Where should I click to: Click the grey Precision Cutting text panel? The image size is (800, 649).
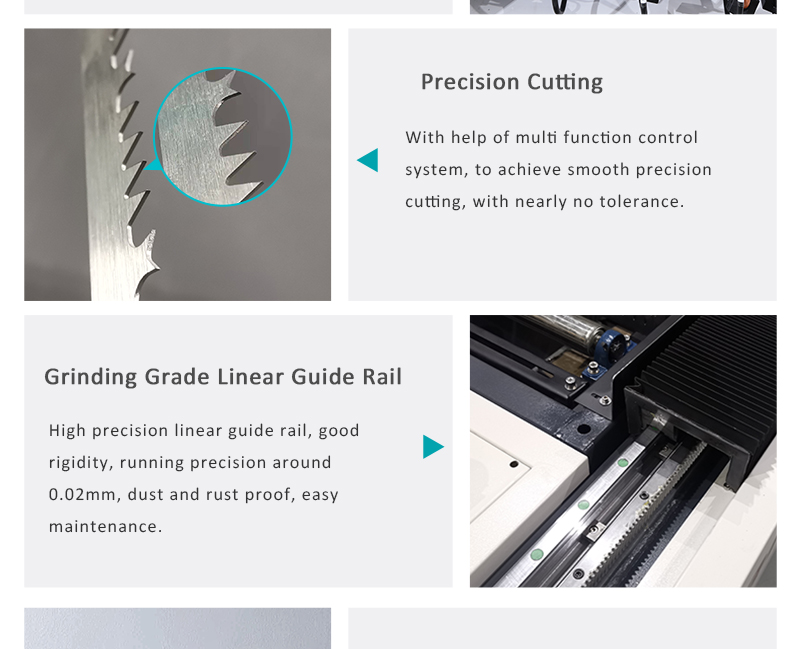[x=562, y=164]
